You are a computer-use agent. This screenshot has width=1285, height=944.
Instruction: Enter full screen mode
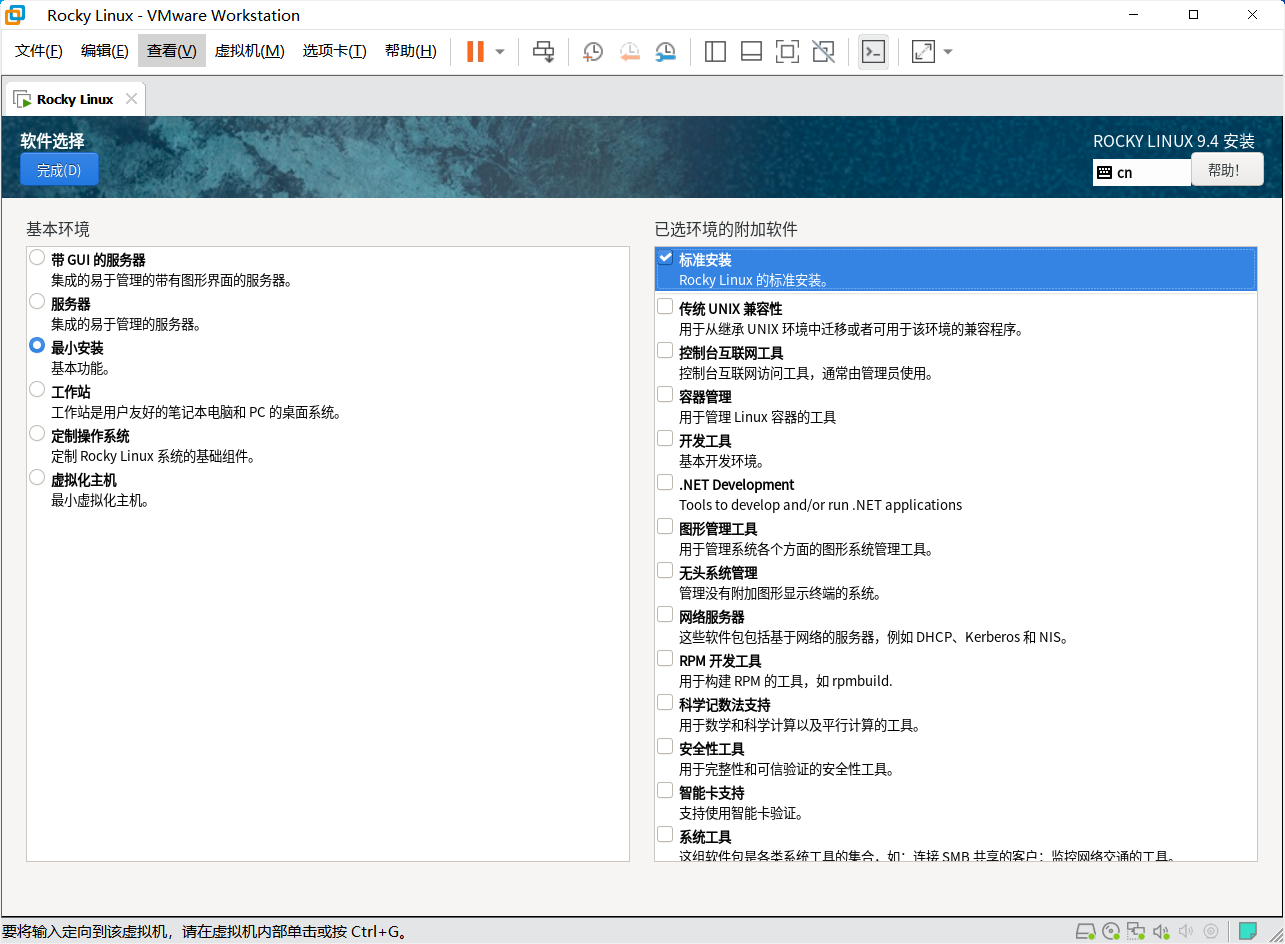(787, 51)
